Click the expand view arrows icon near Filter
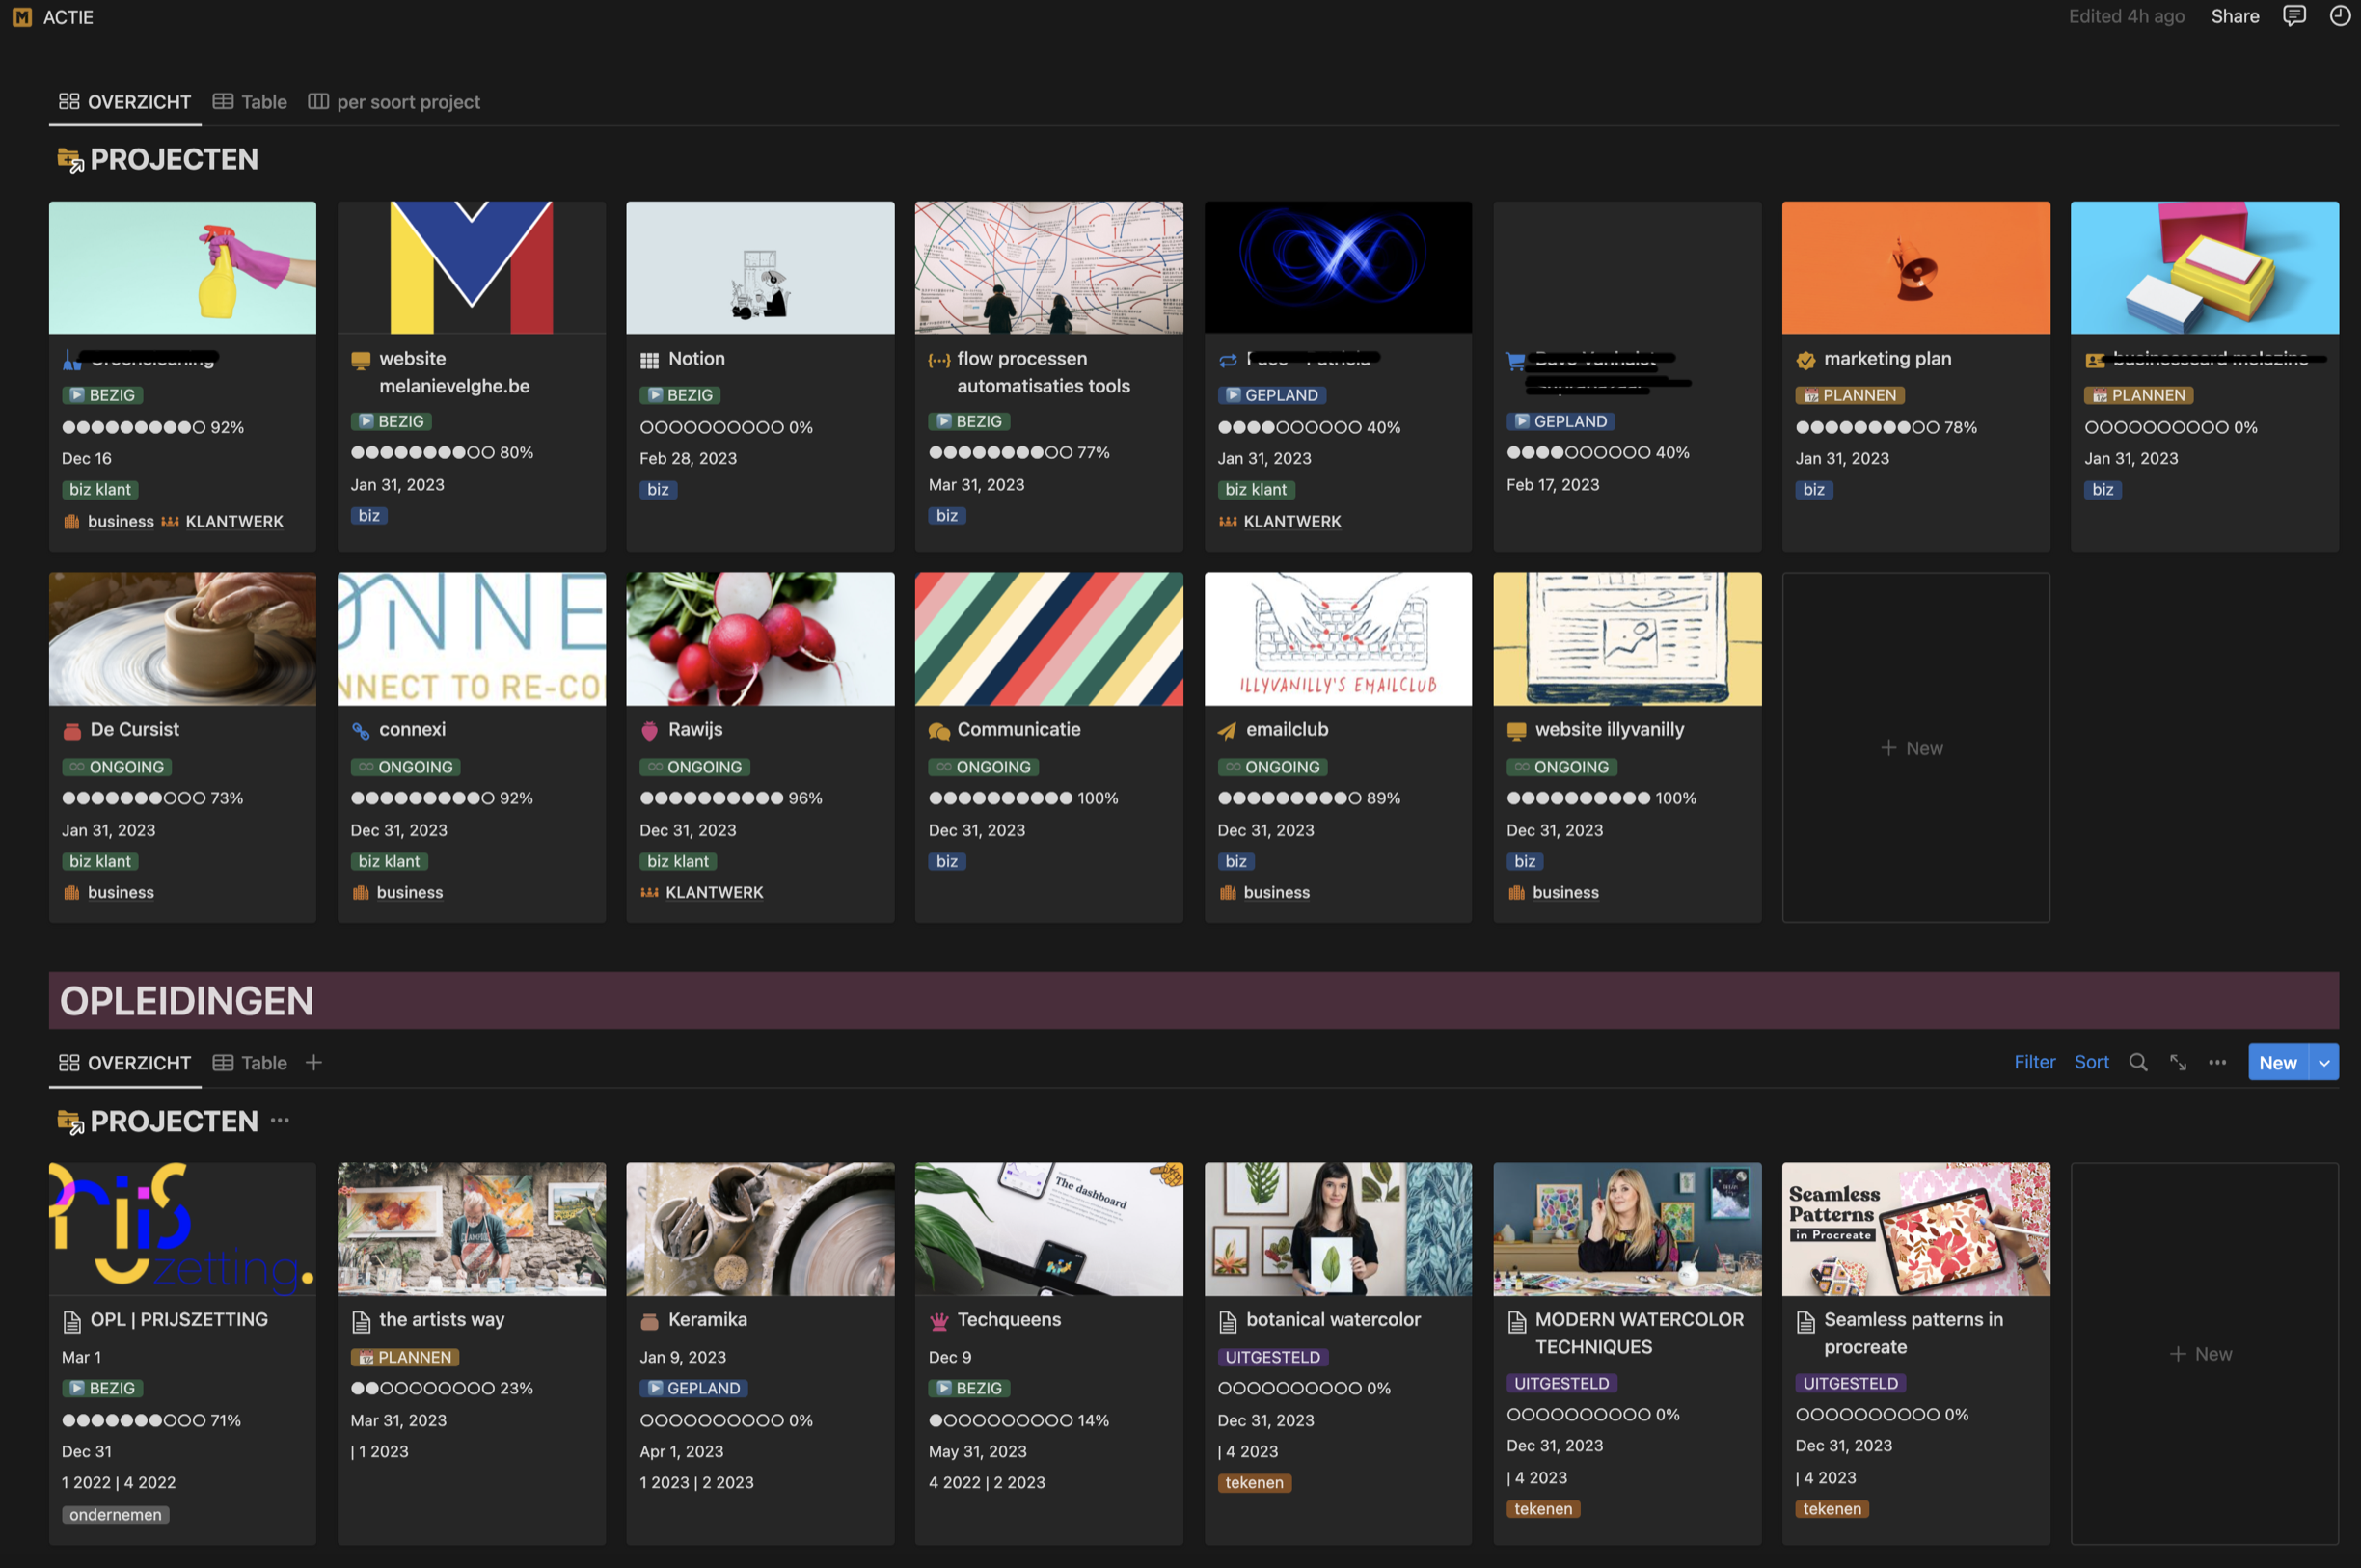 pyautogui.click(x=2178, y=1062)
